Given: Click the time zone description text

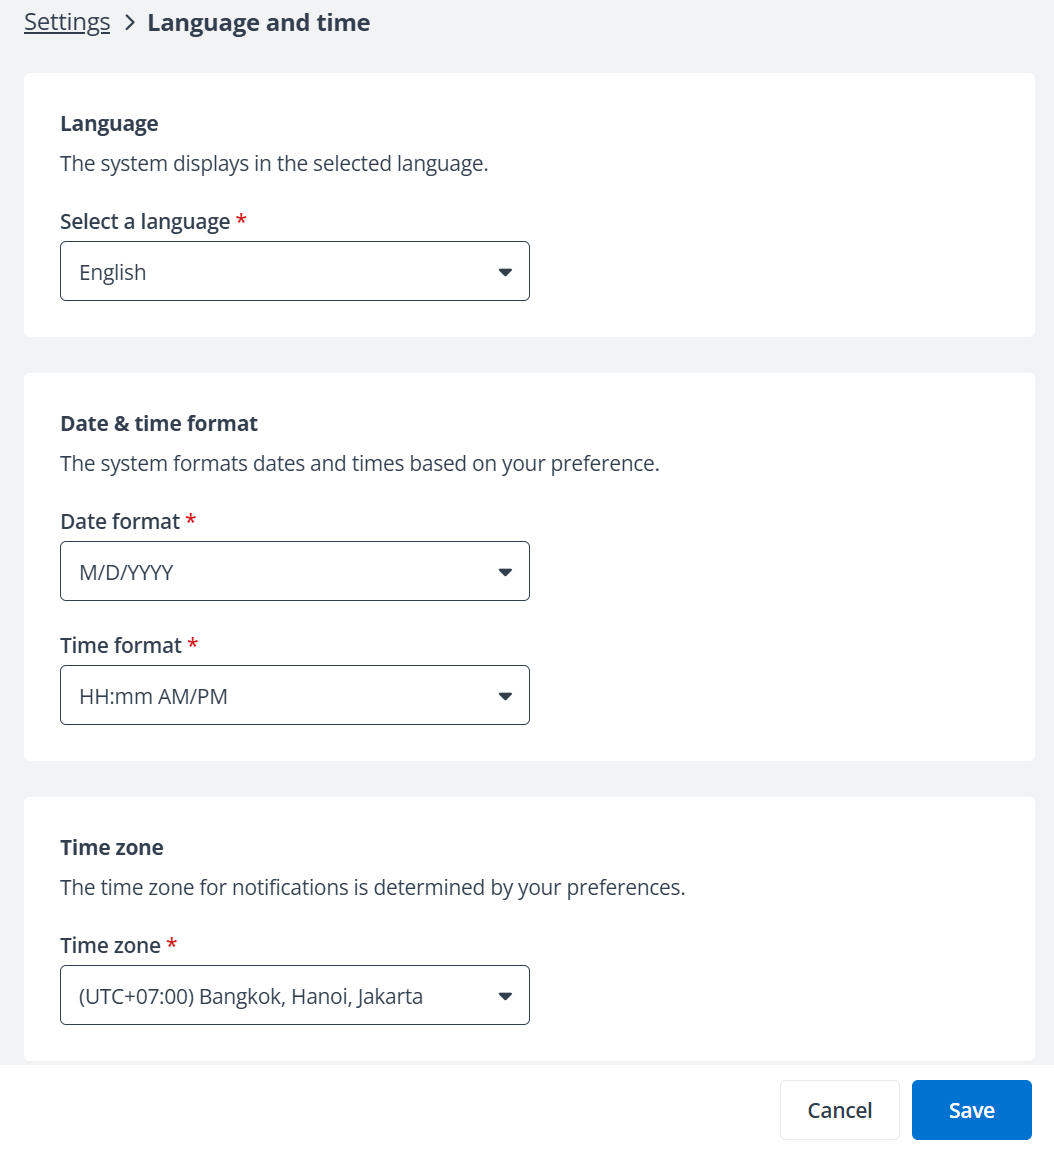Looking at the screenshot, I should (x=373, y=887).
